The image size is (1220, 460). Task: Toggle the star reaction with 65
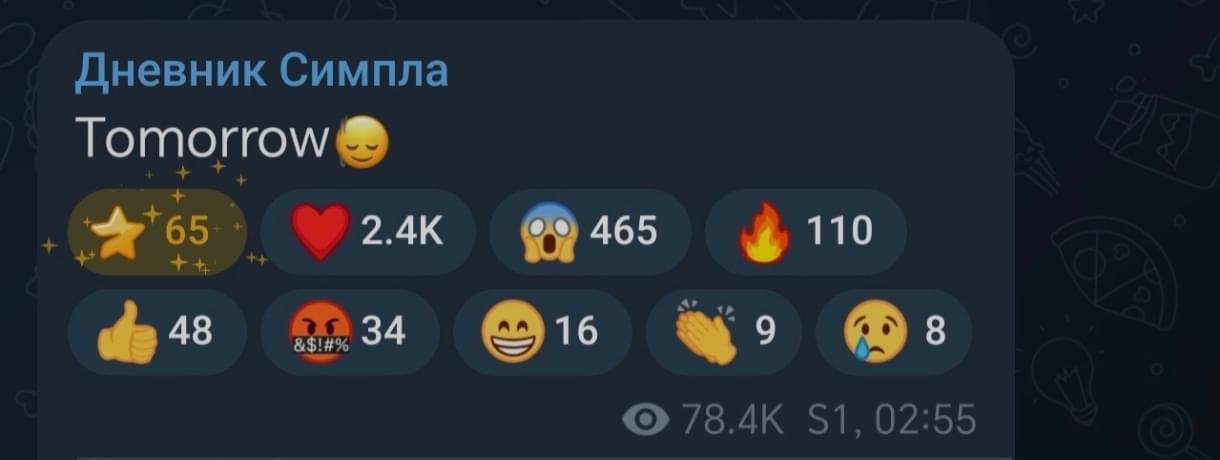pos(156,231)
